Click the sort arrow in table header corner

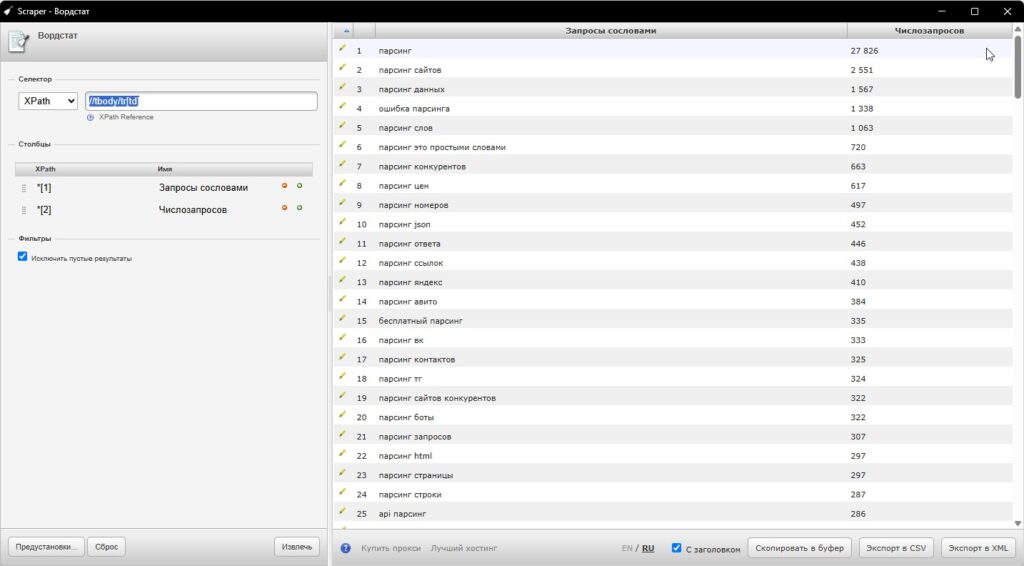pos(346,31)
